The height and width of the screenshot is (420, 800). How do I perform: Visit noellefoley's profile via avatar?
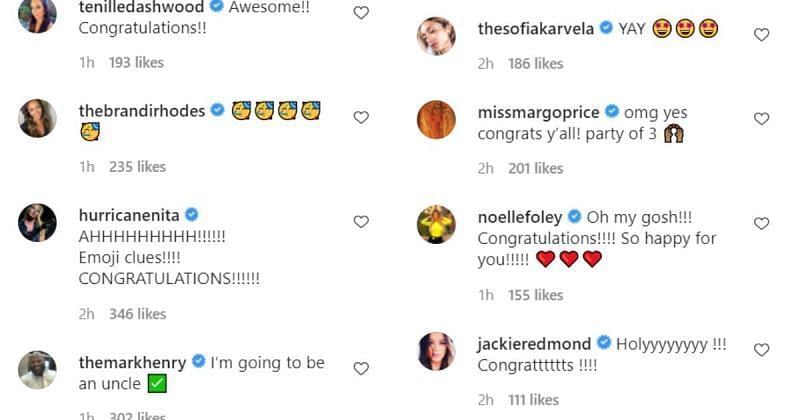point(436,224)
